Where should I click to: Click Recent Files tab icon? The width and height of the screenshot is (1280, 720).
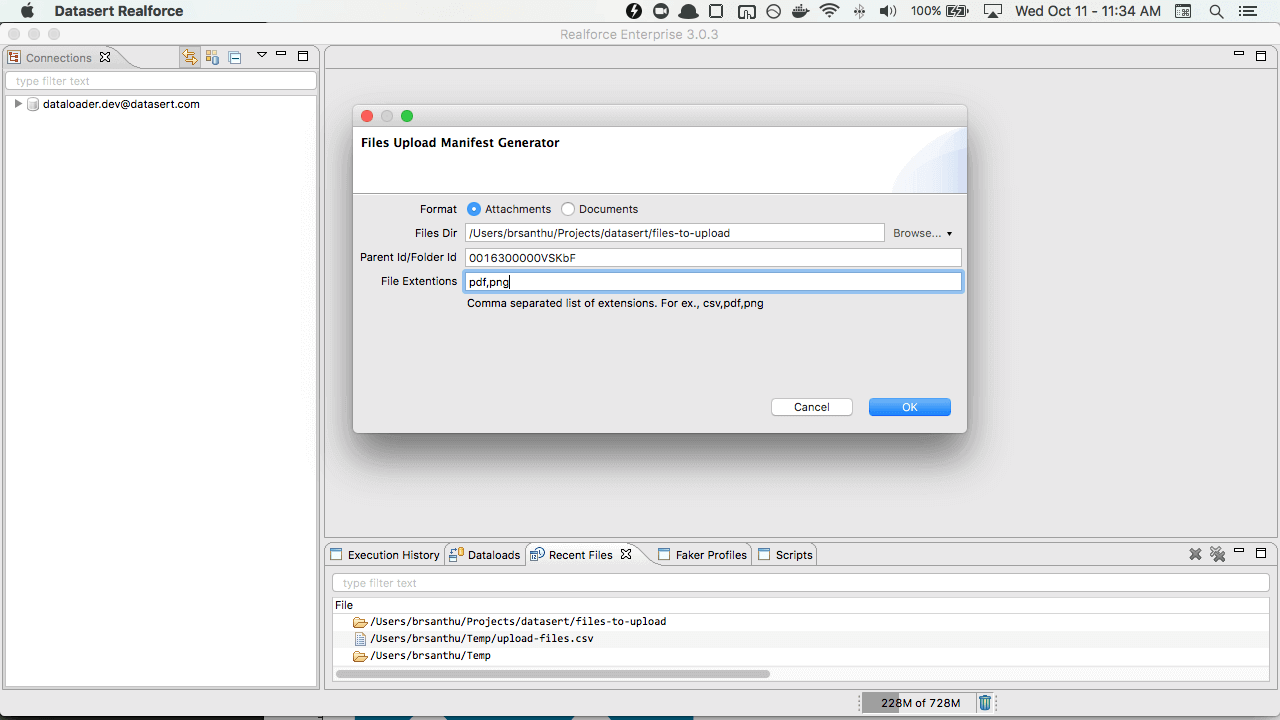click(538, 554)
